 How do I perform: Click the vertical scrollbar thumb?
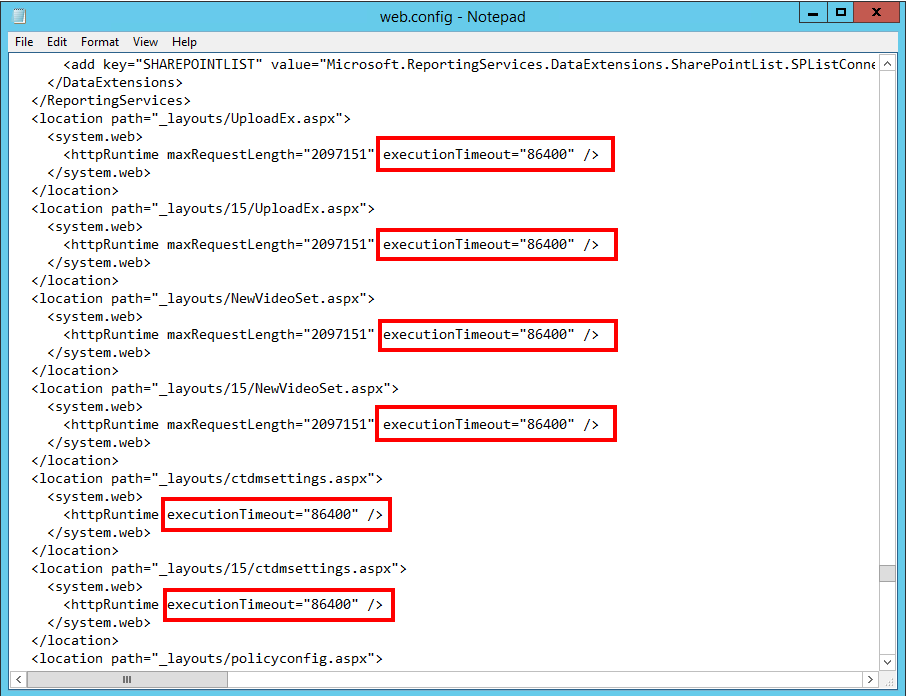point(888,573)
